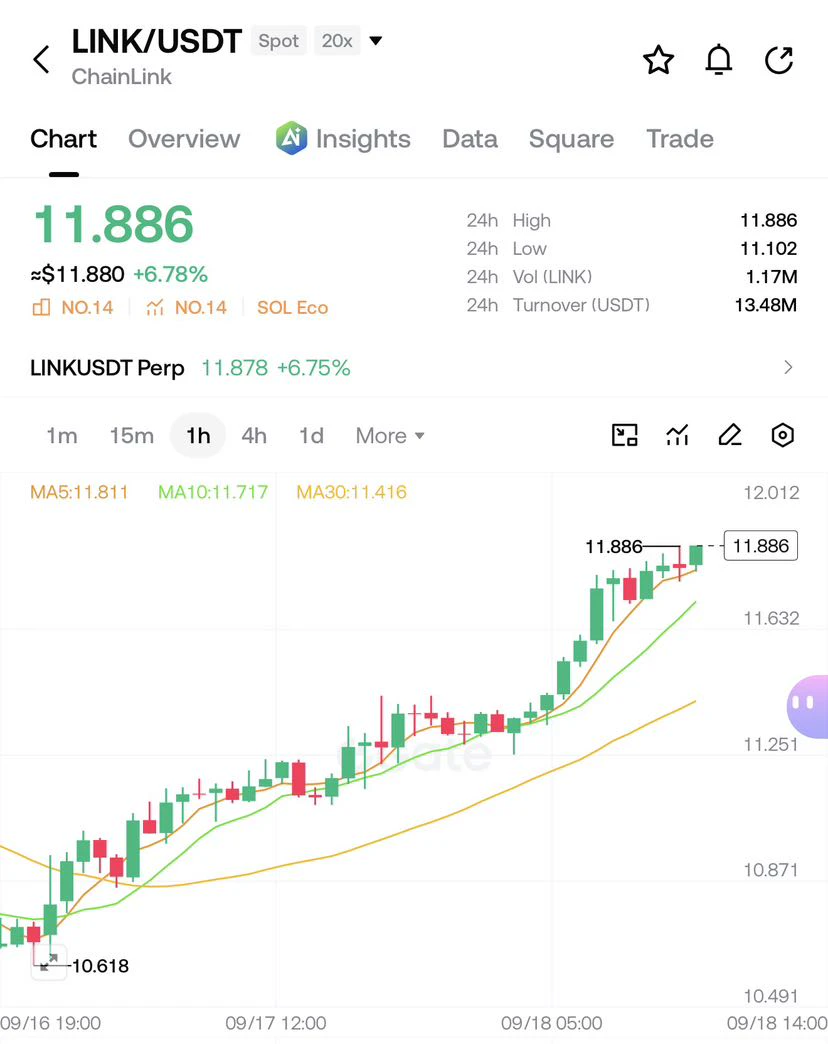Viewport: 828px width, 1044px height.
Task: Tap the current price tag 11.886 on axis
Action: 761,546
